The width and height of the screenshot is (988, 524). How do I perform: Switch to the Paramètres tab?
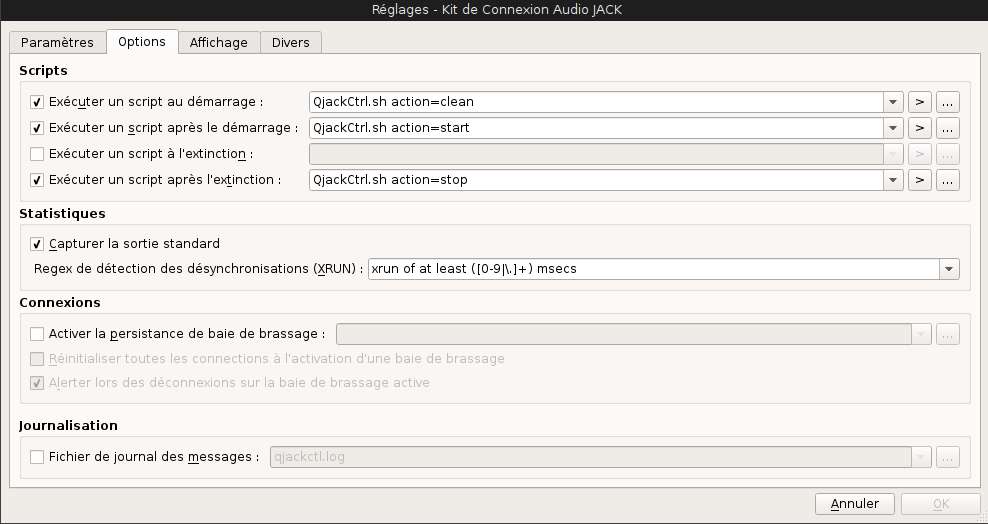[x=57, y=42]
